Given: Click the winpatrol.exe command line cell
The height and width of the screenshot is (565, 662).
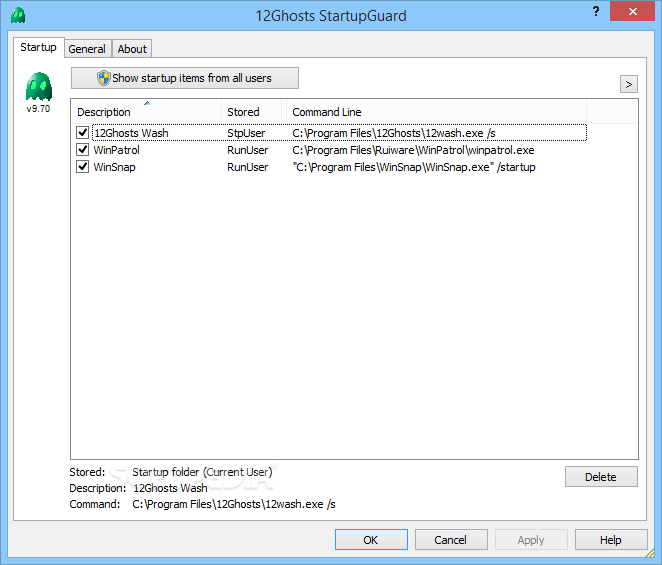Looking at the screenshot, I should point(413,150).
